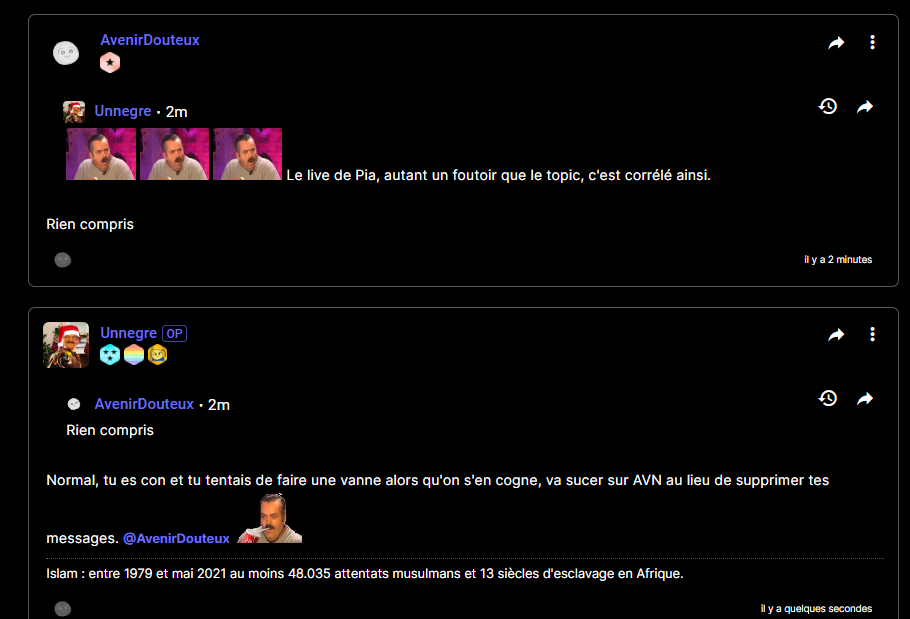Share AvenirDouteux's post with the arrow icon
Image resolution: width=910 pixels, height=619 pixels.
(836, 42)
